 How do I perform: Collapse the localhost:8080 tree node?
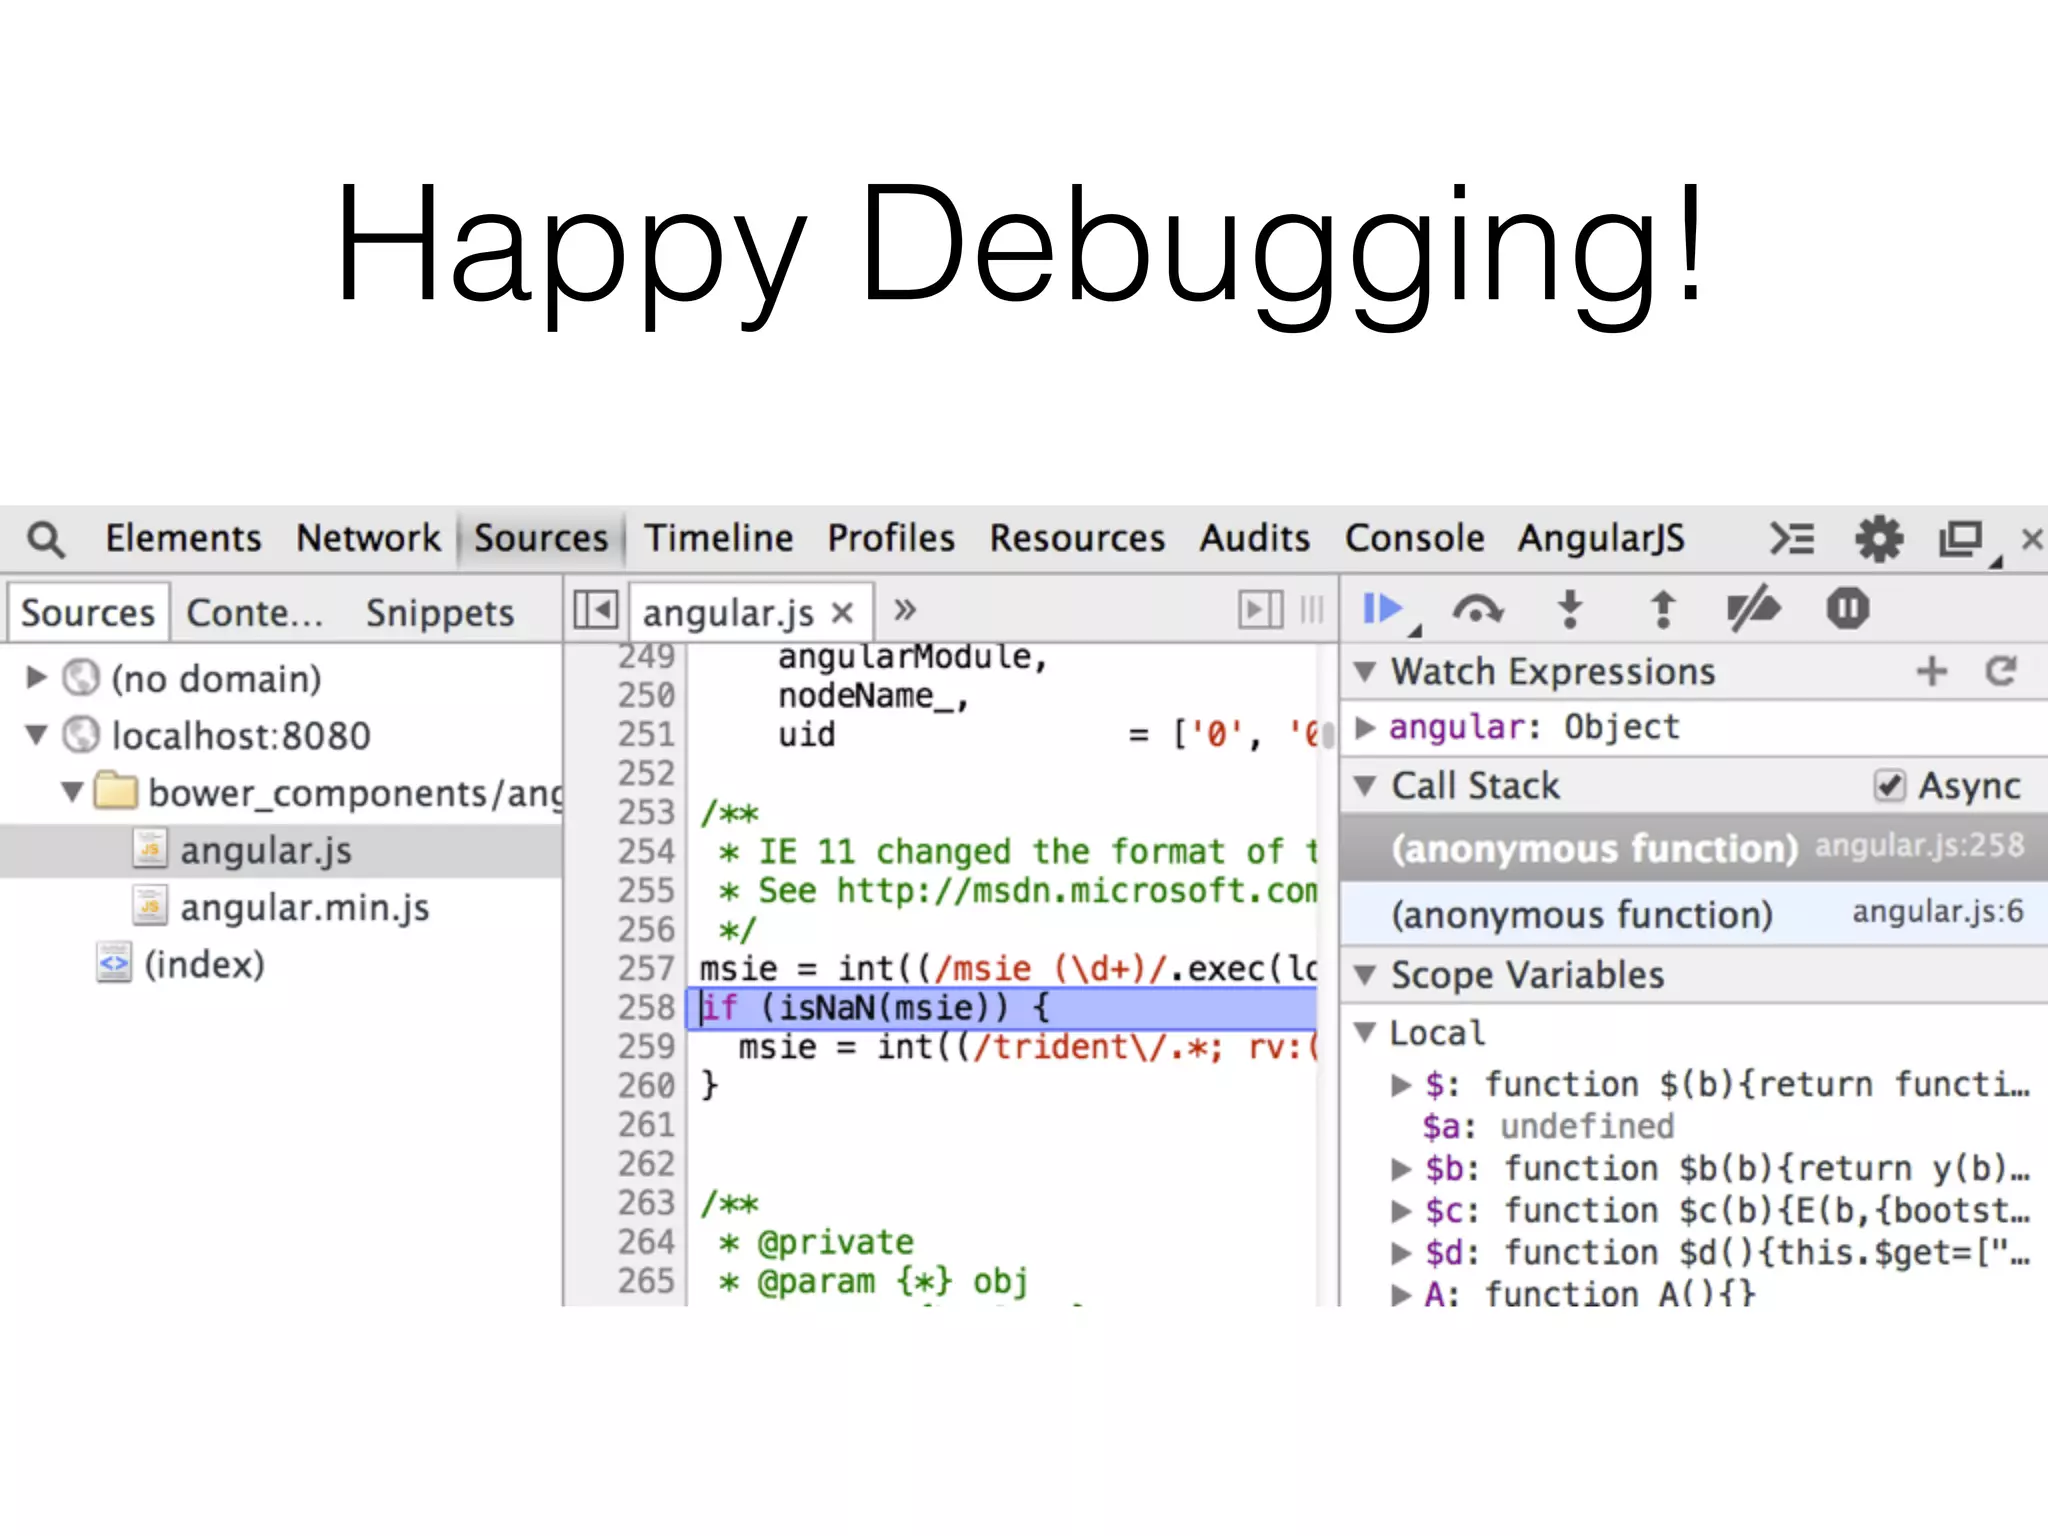pos(36,735)
